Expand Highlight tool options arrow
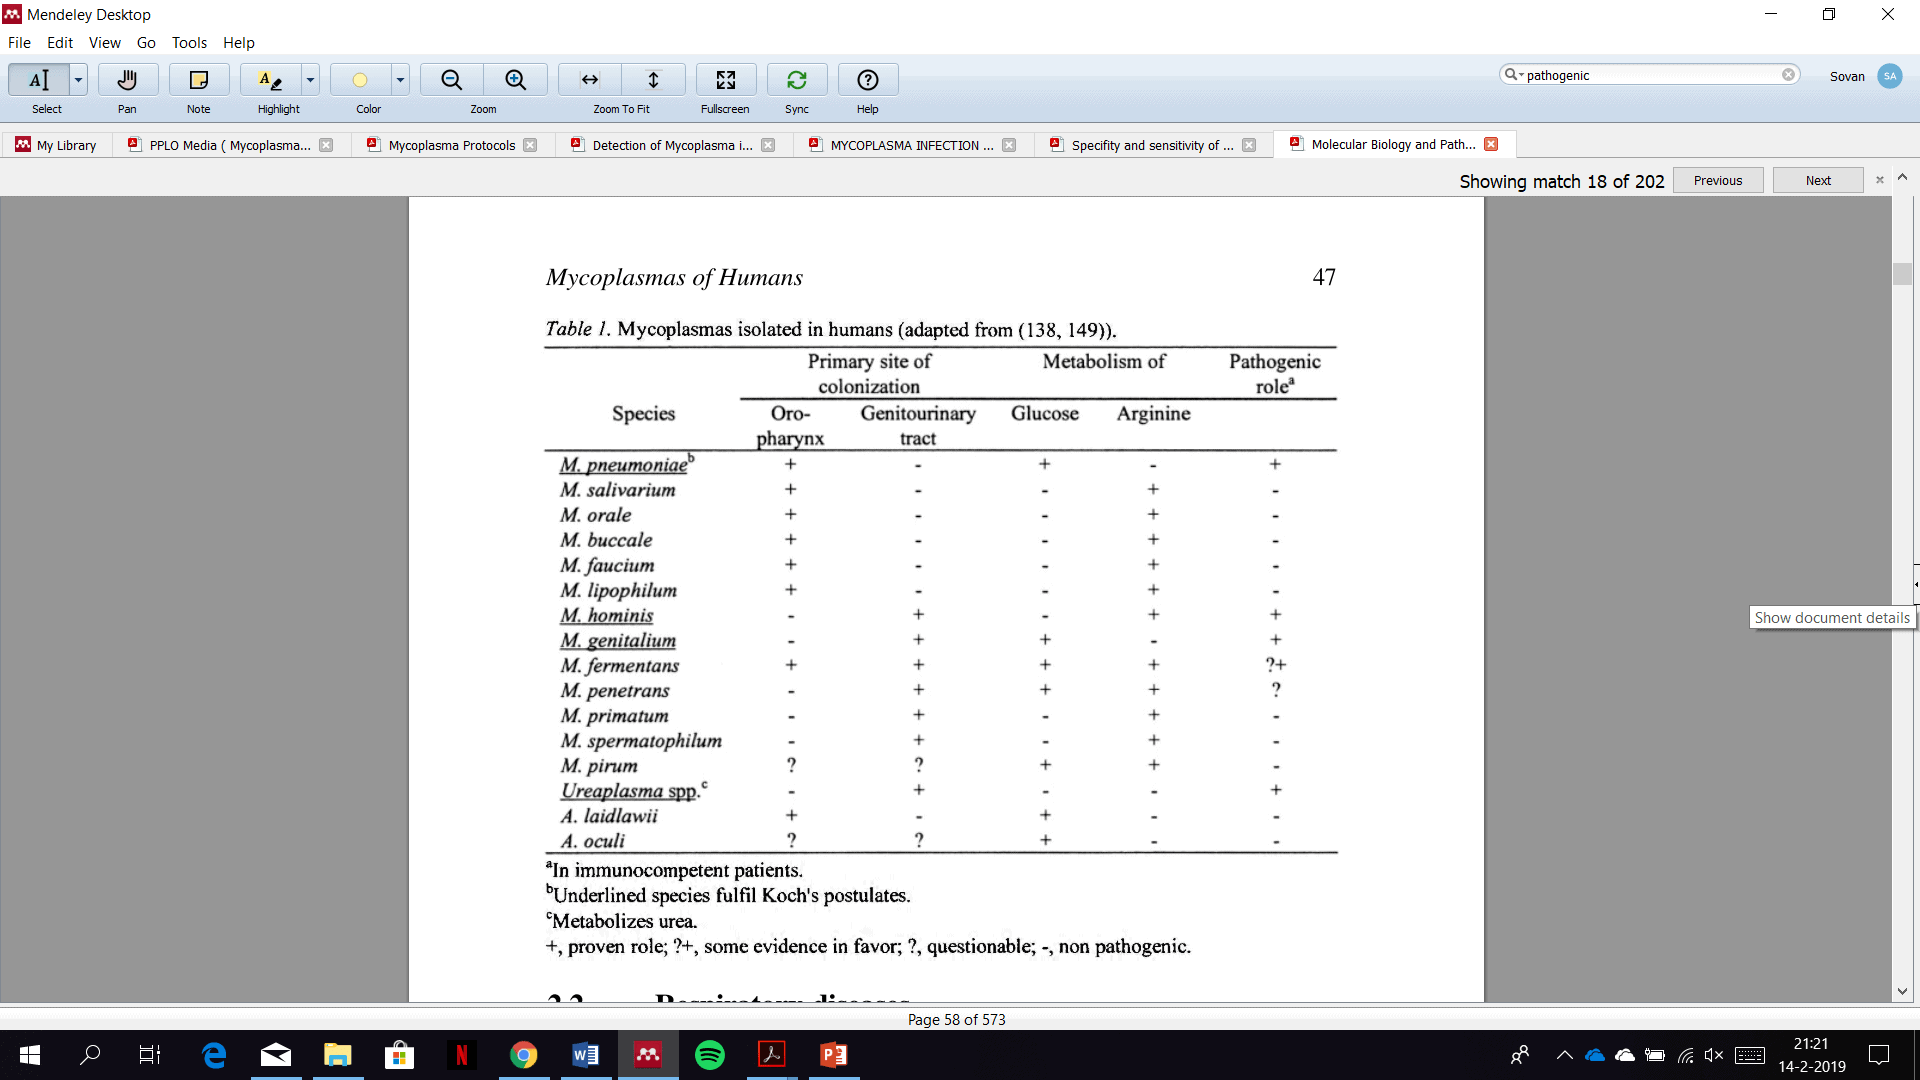The width and height of the screenshot is (1920, 1080). [310, 80]
